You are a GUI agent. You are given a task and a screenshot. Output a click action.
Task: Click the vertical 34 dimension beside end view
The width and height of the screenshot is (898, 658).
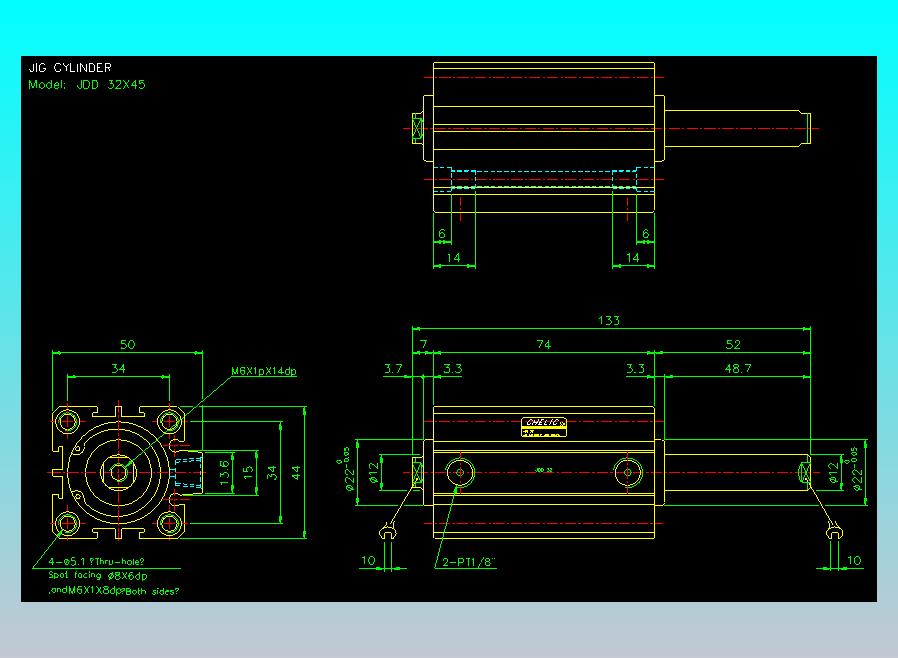pyautogui.click(x=271, y=473)
